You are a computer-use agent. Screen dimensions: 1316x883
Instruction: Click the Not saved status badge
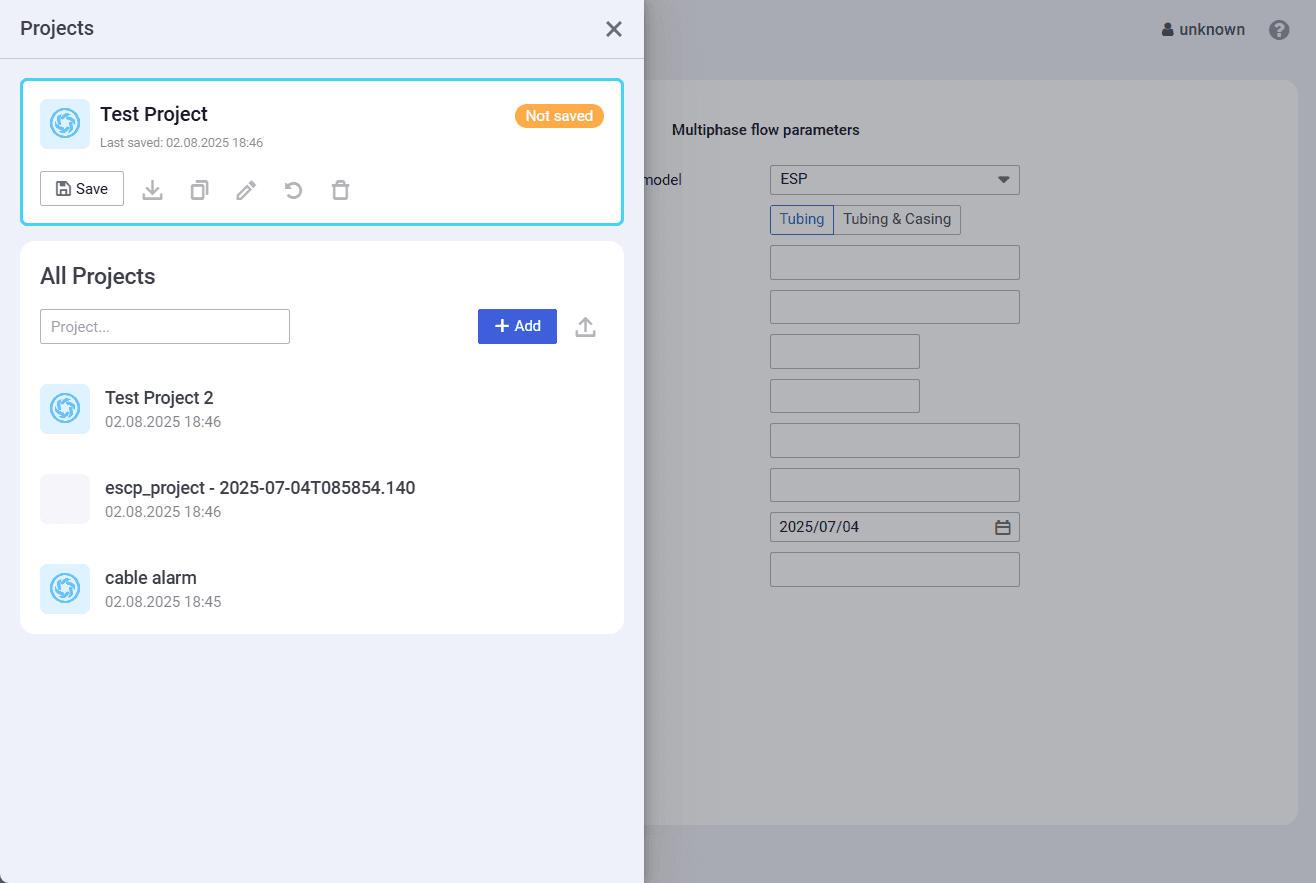[559, 116]
